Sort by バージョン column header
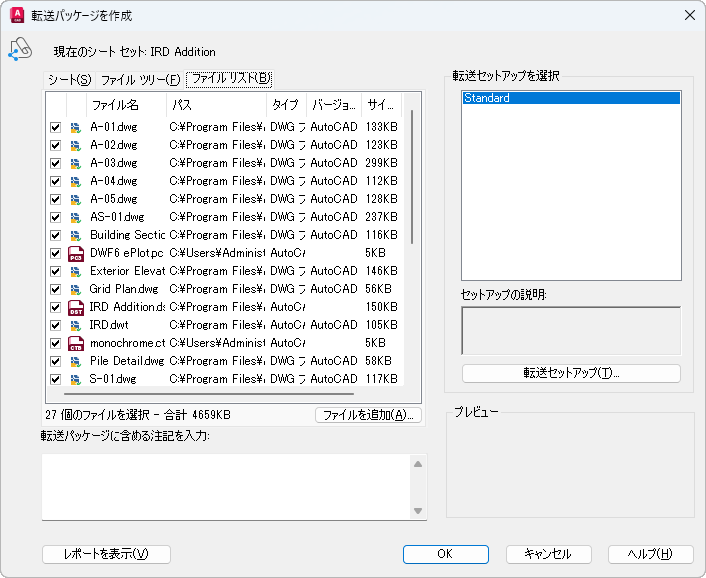The width and height of the screenshot is (706, 578). (x=334, y=105)
